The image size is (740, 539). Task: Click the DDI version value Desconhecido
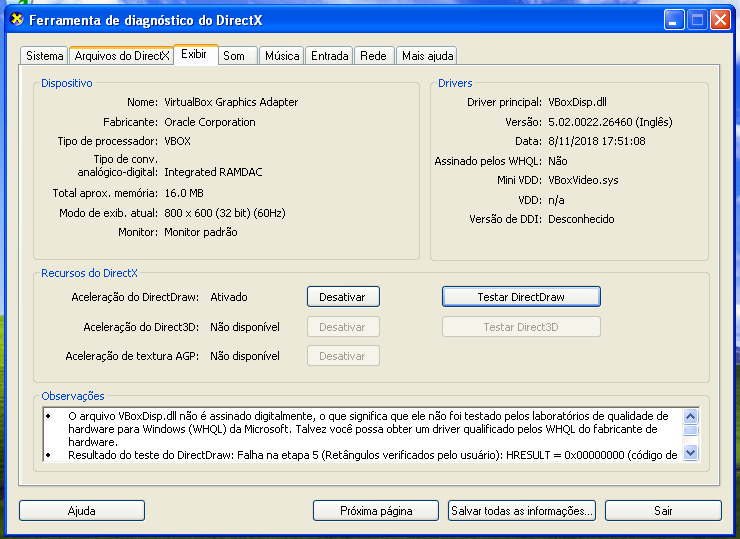click(581, 219)
